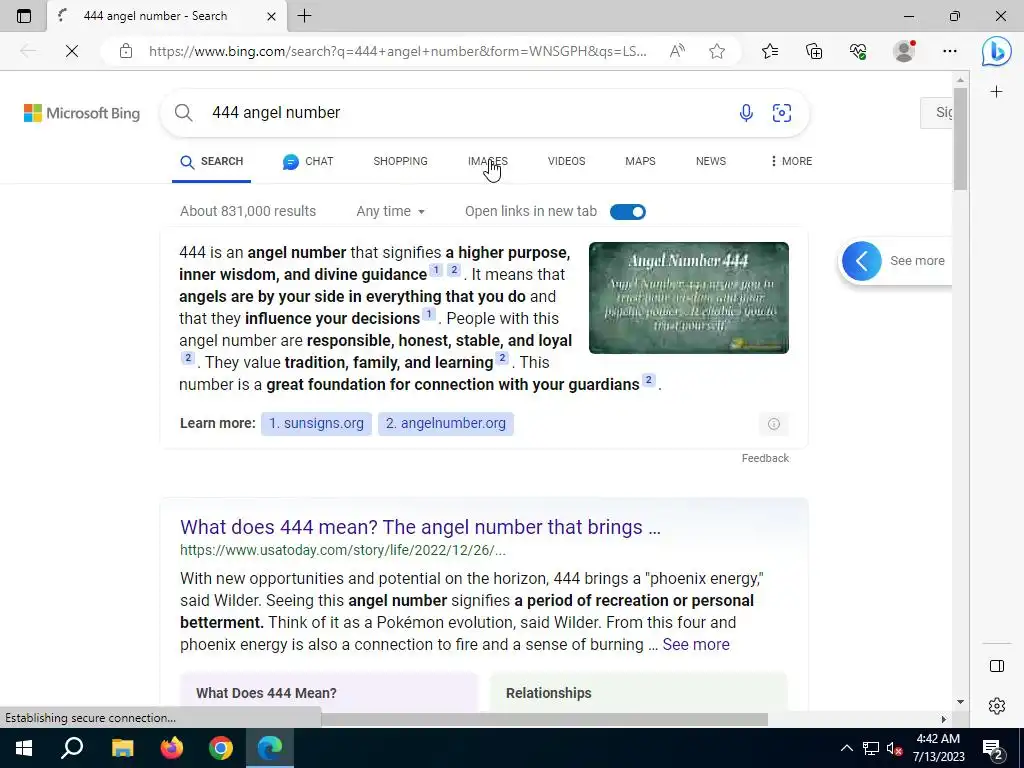The image size is (1024, 768).
Task: Add a sidebar app with plus icon
Action: [996, 92]
